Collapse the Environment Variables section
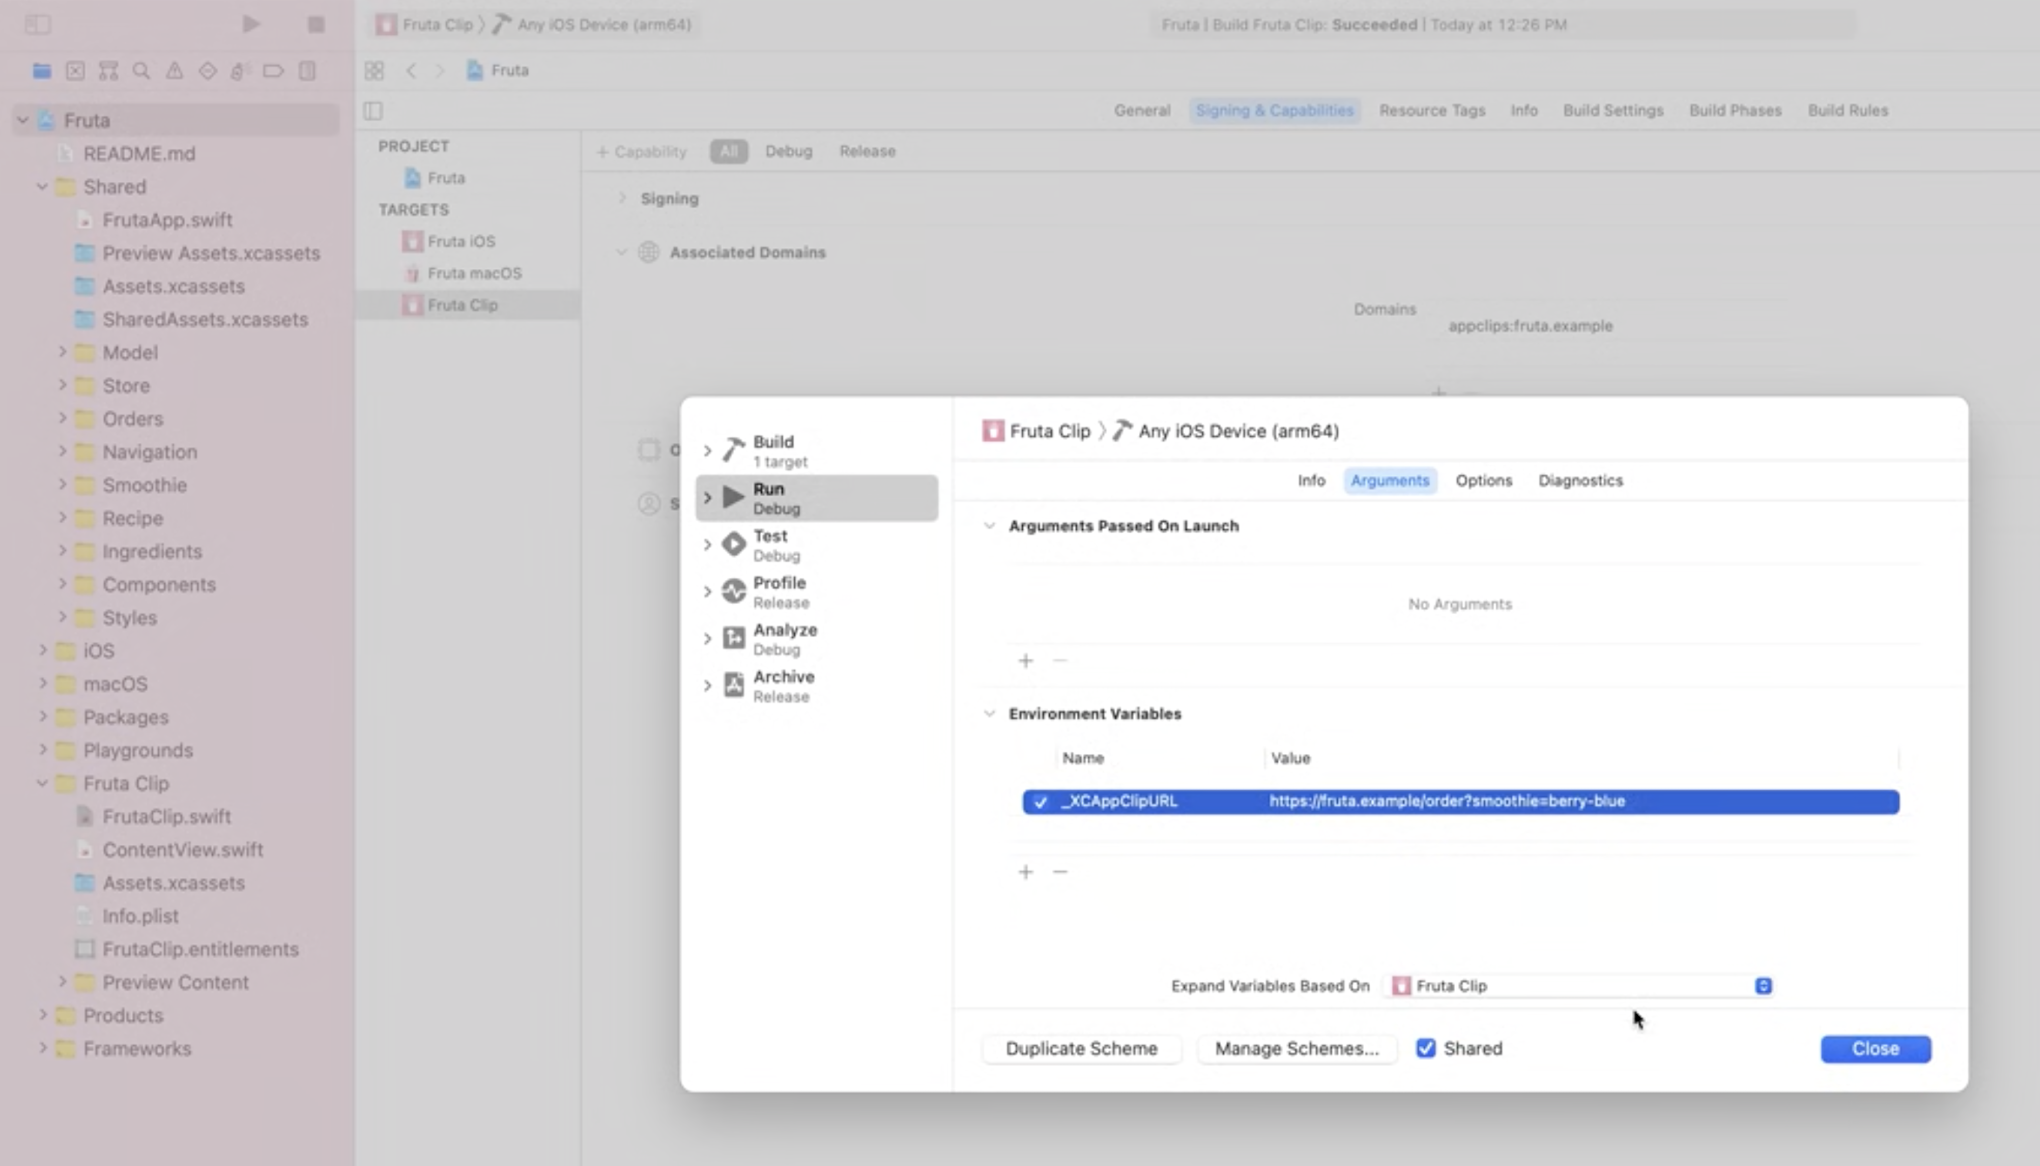 tap(989, 714)
